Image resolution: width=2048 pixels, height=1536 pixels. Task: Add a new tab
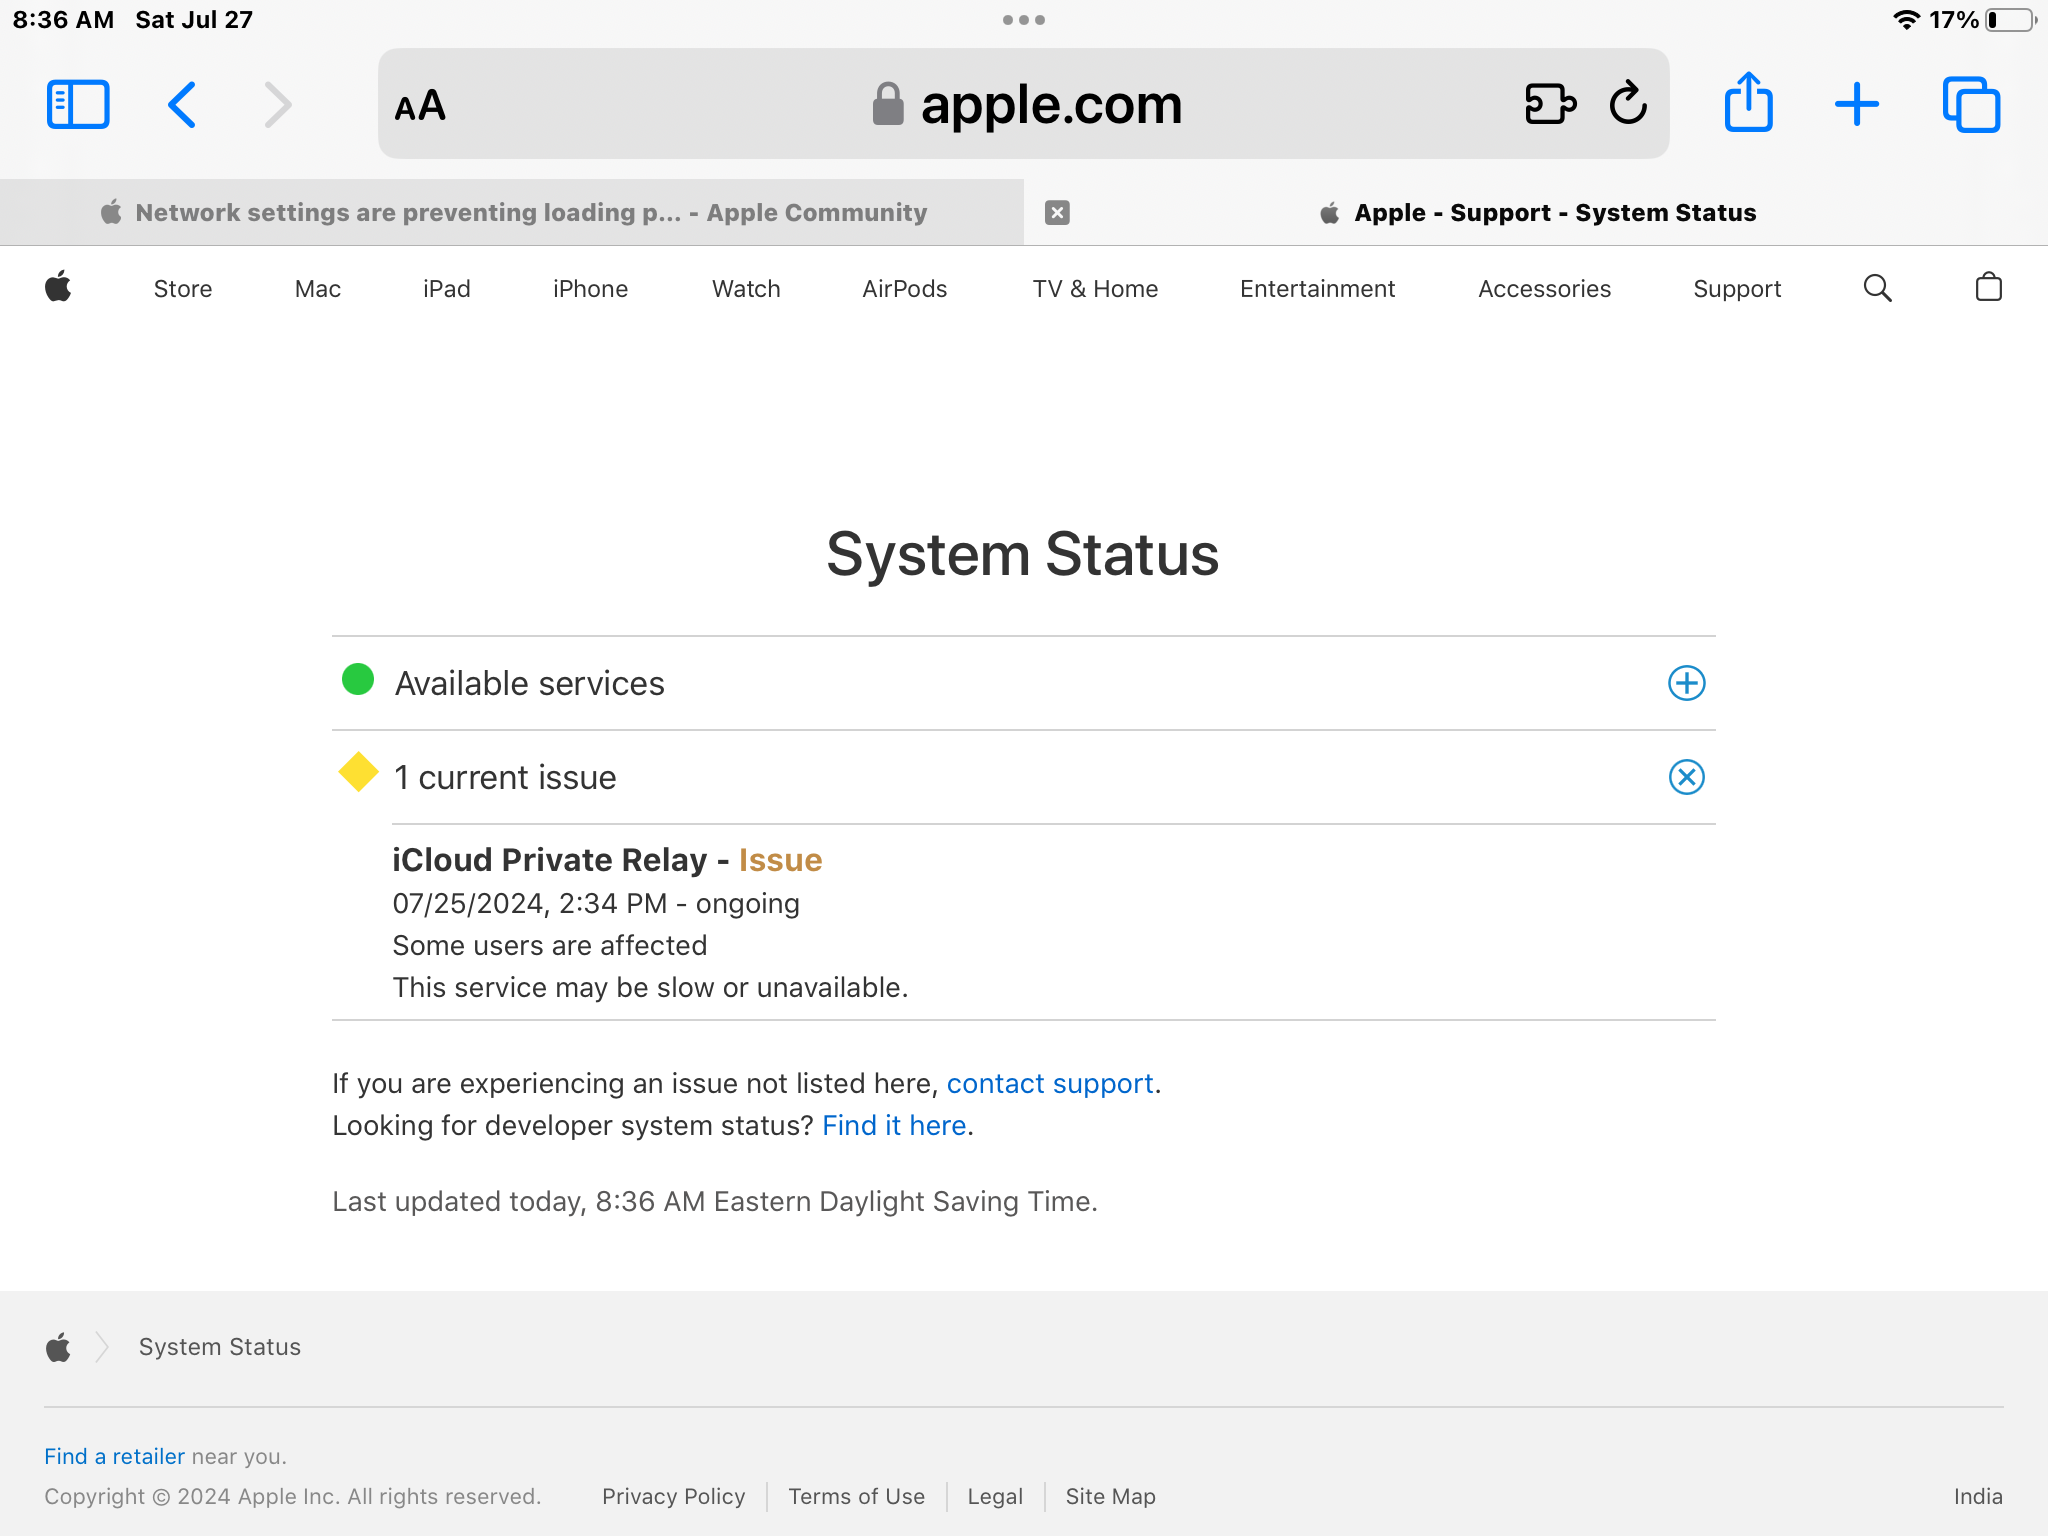pos(1857,104)
